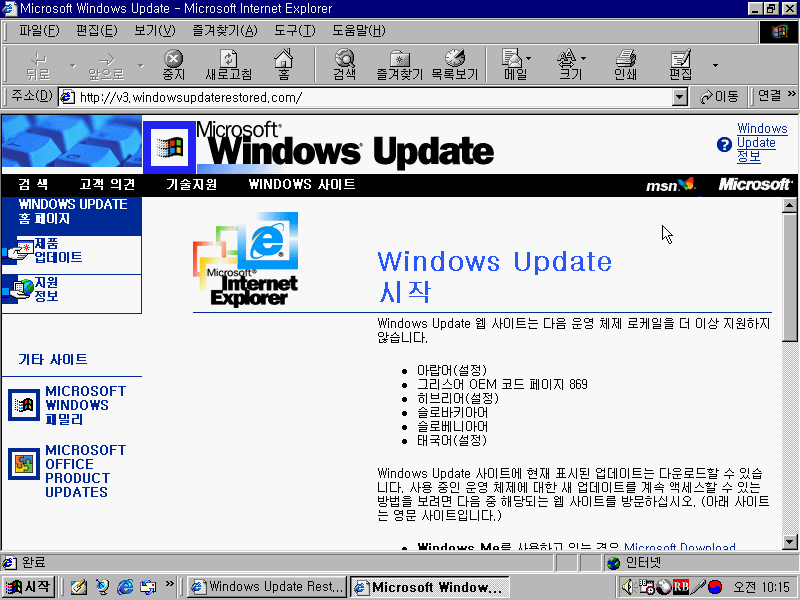Click the RB tray icon

[x=681, y=587]
